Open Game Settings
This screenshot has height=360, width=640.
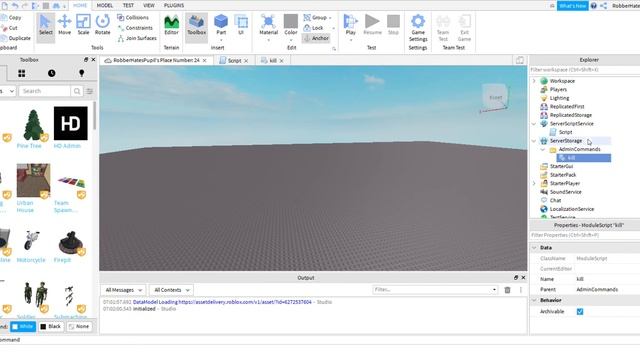[x=418, y=28]
